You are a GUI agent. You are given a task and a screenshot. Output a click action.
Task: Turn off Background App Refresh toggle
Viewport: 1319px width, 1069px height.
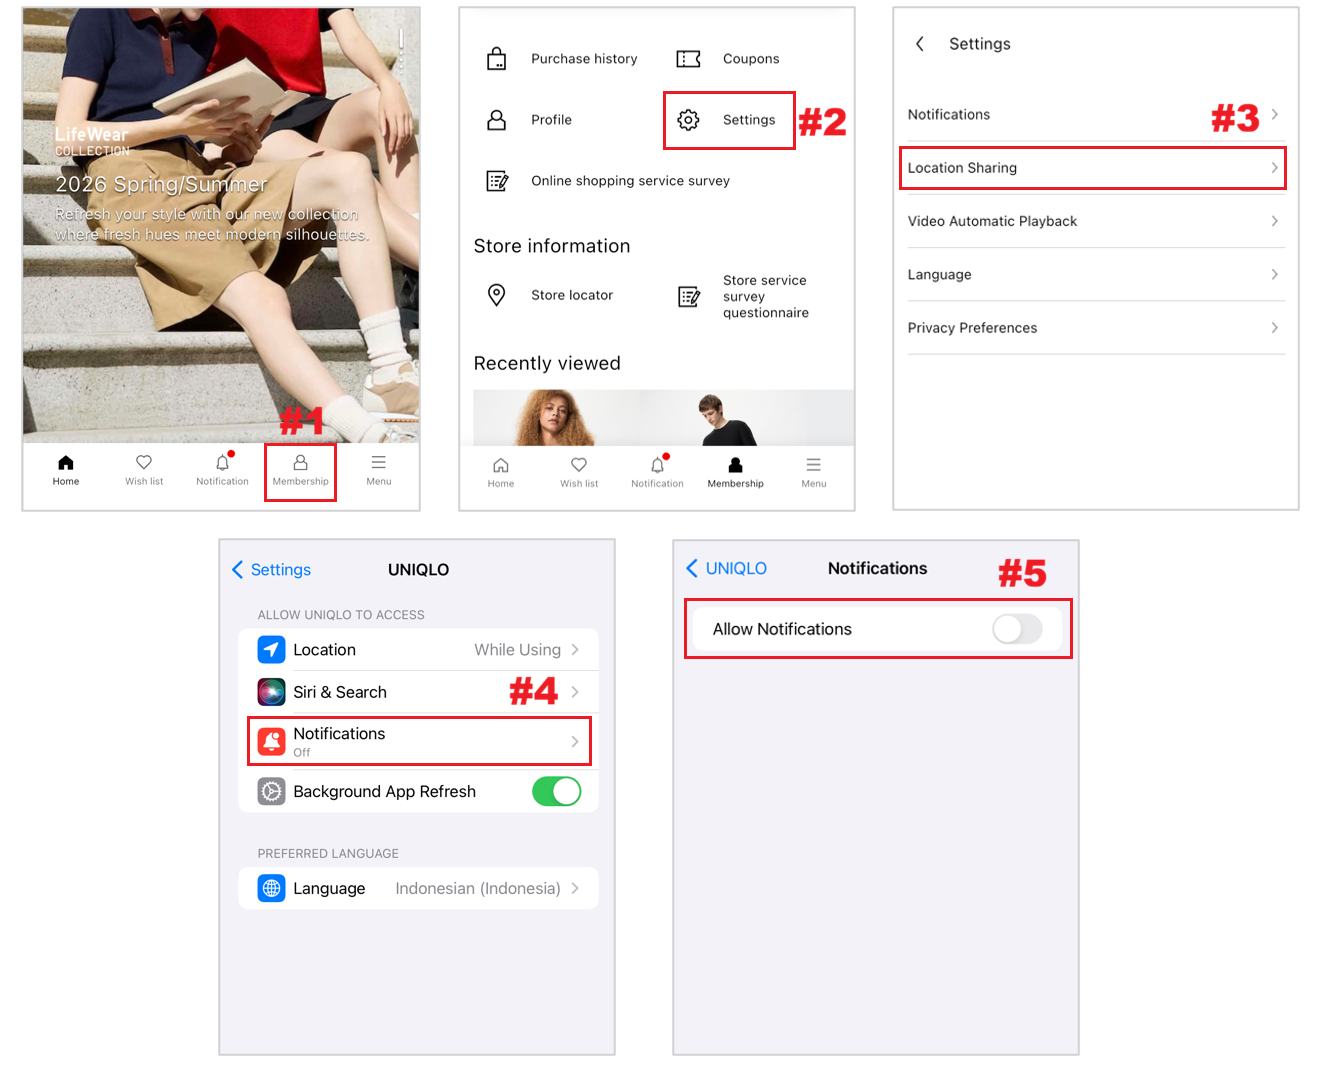556,791
